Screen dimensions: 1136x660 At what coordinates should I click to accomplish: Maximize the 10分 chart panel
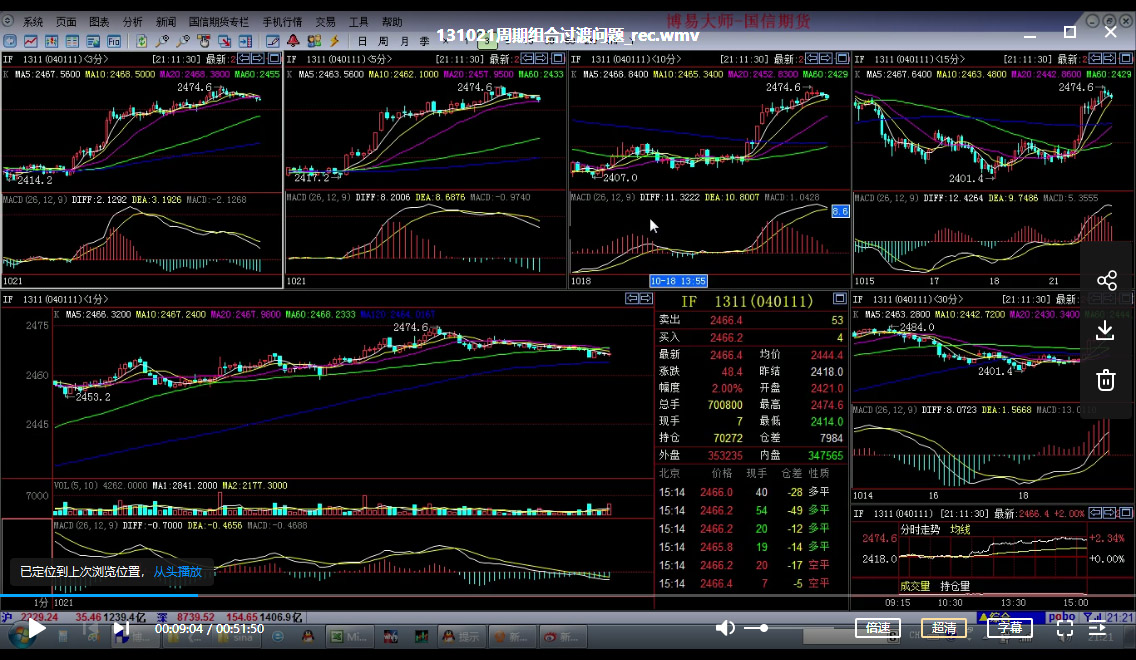[x=842, y=58]
